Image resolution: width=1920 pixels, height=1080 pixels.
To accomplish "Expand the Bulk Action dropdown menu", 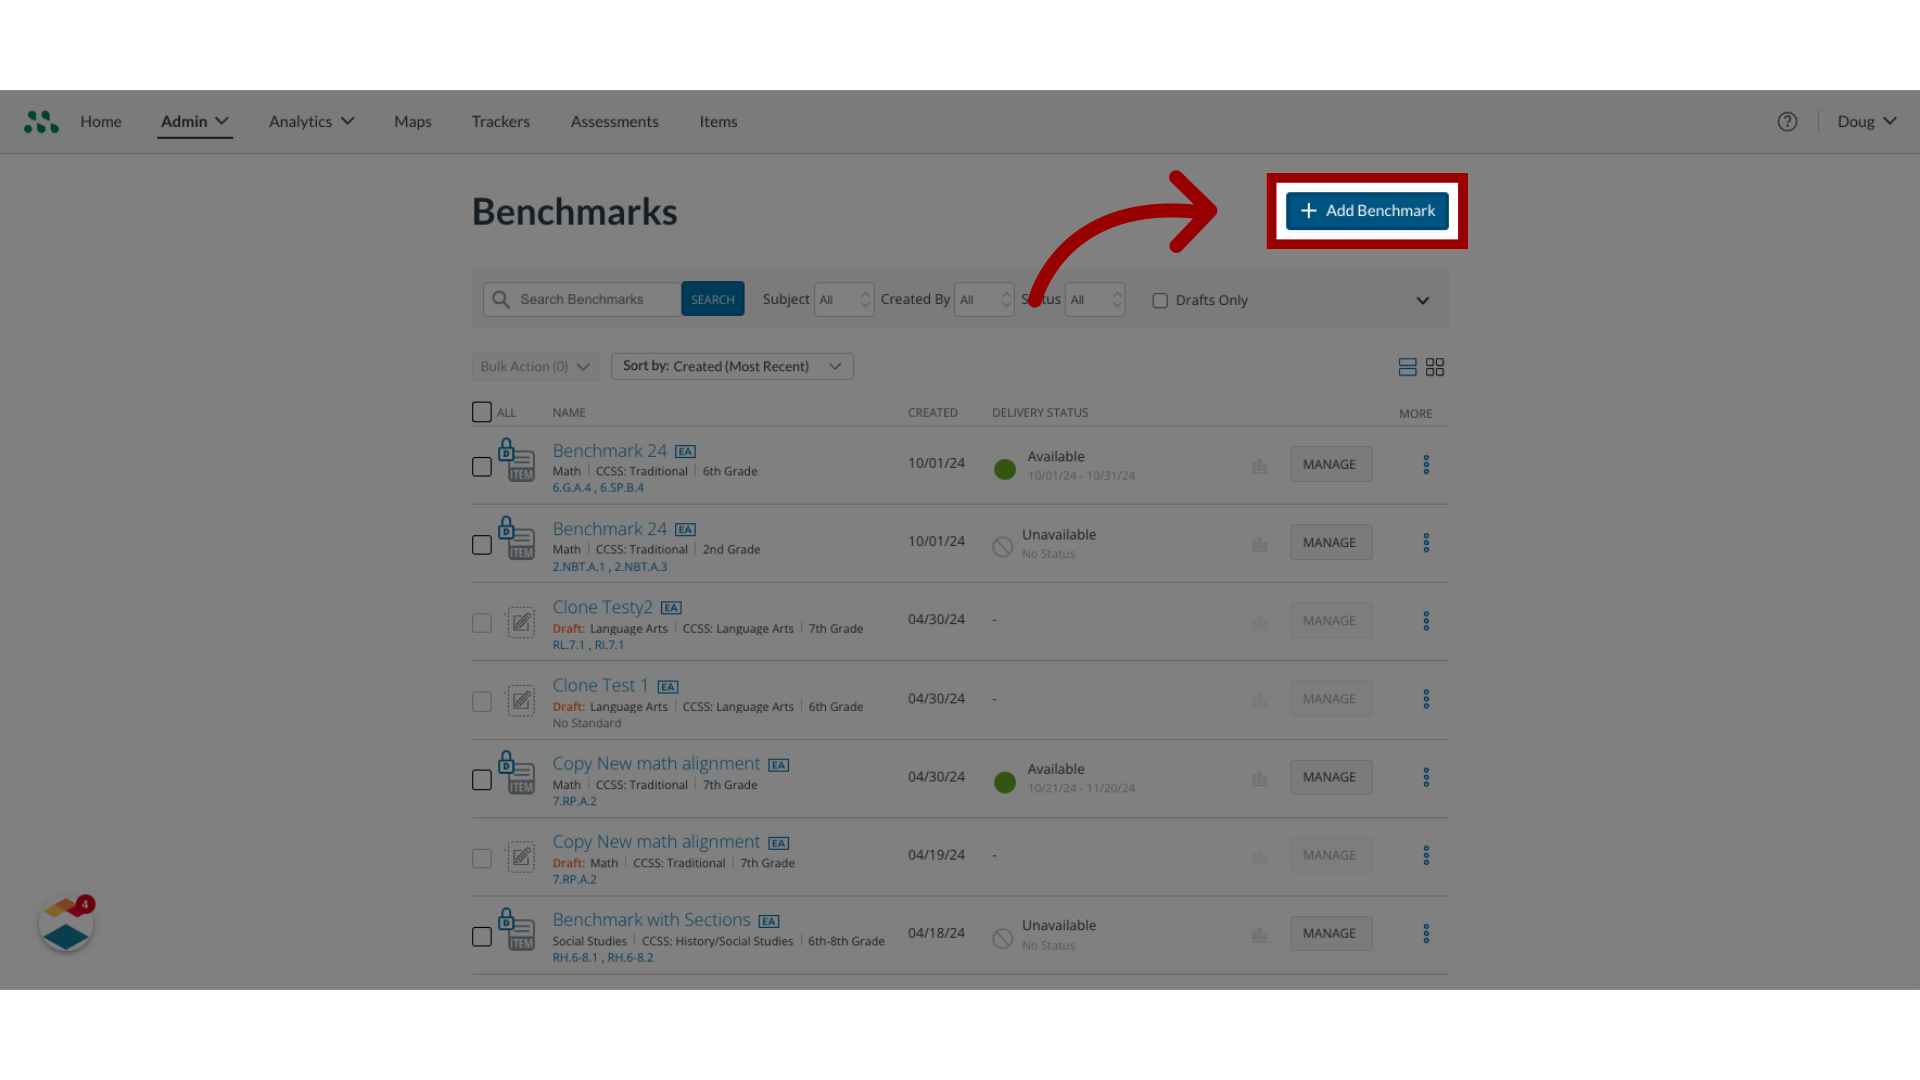I will coord(533,365).
